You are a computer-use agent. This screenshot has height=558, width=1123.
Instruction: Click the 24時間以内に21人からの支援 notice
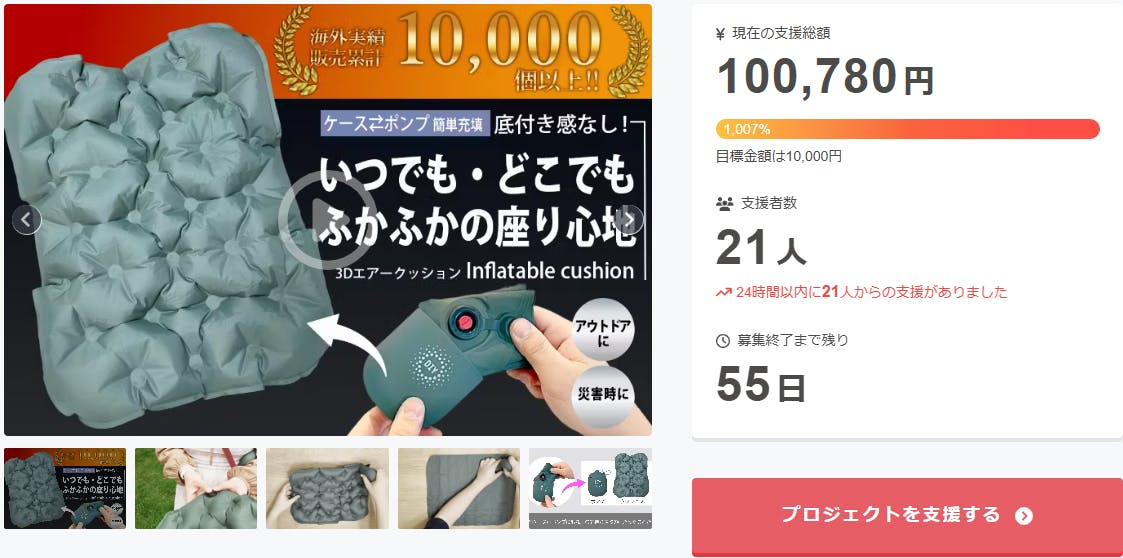point(872,292)
